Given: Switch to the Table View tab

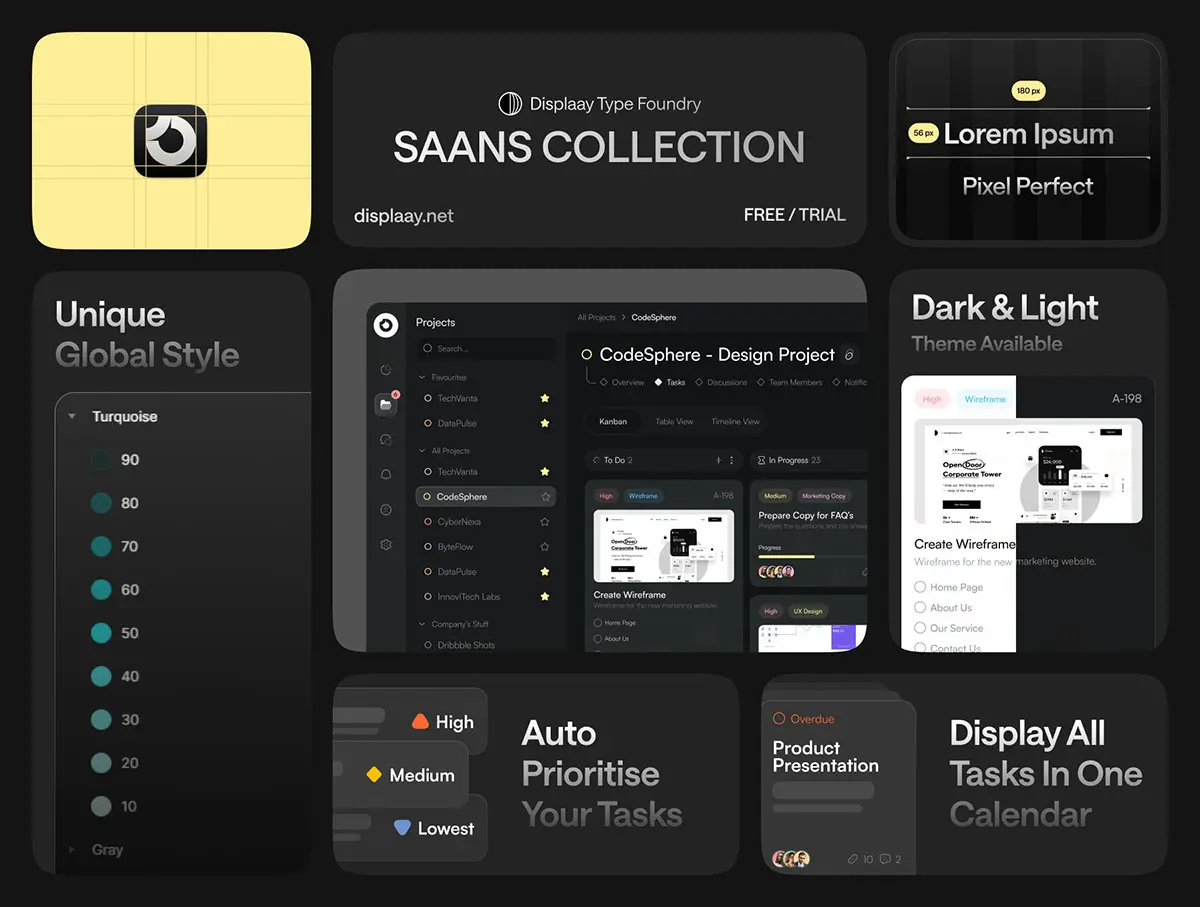Looking at the screenshot, I should point(674,422).
